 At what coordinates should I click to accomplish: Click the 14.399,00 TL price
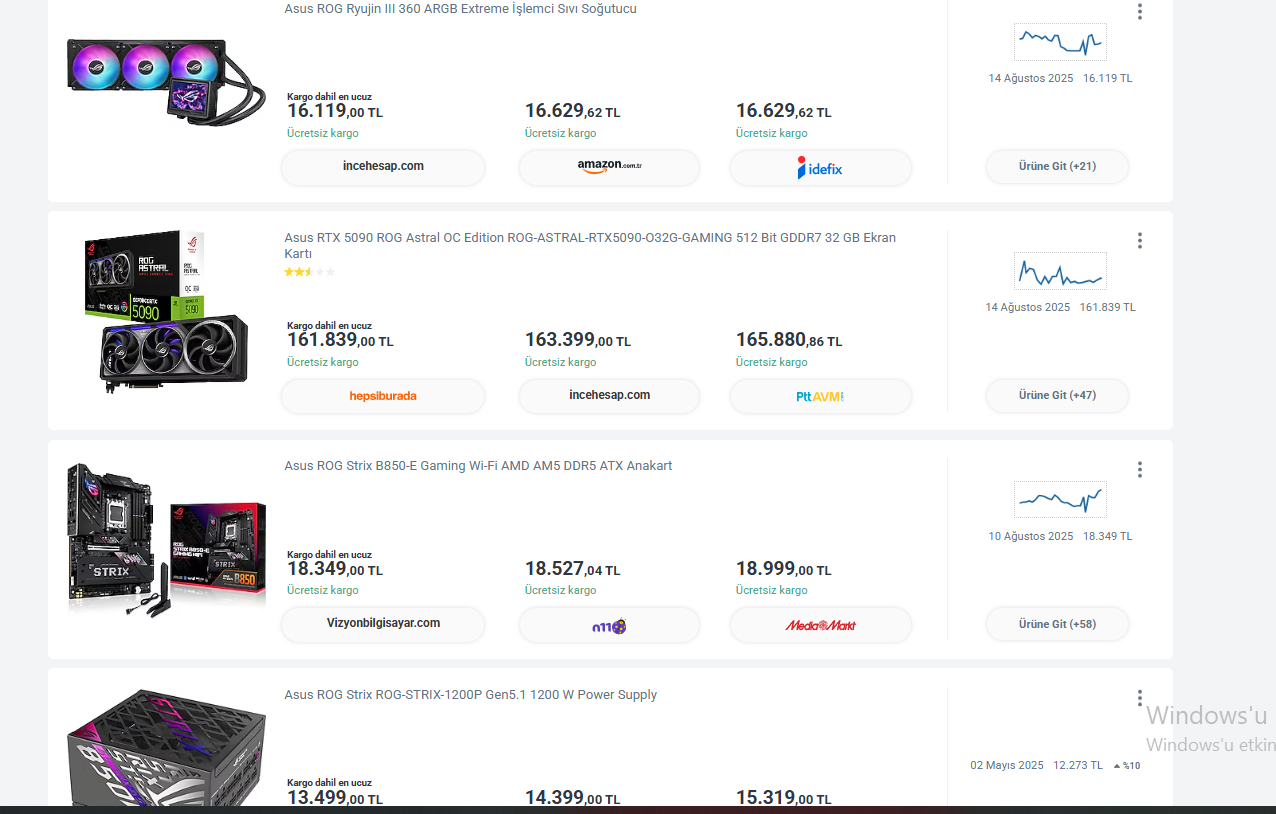tap(572, 798)
